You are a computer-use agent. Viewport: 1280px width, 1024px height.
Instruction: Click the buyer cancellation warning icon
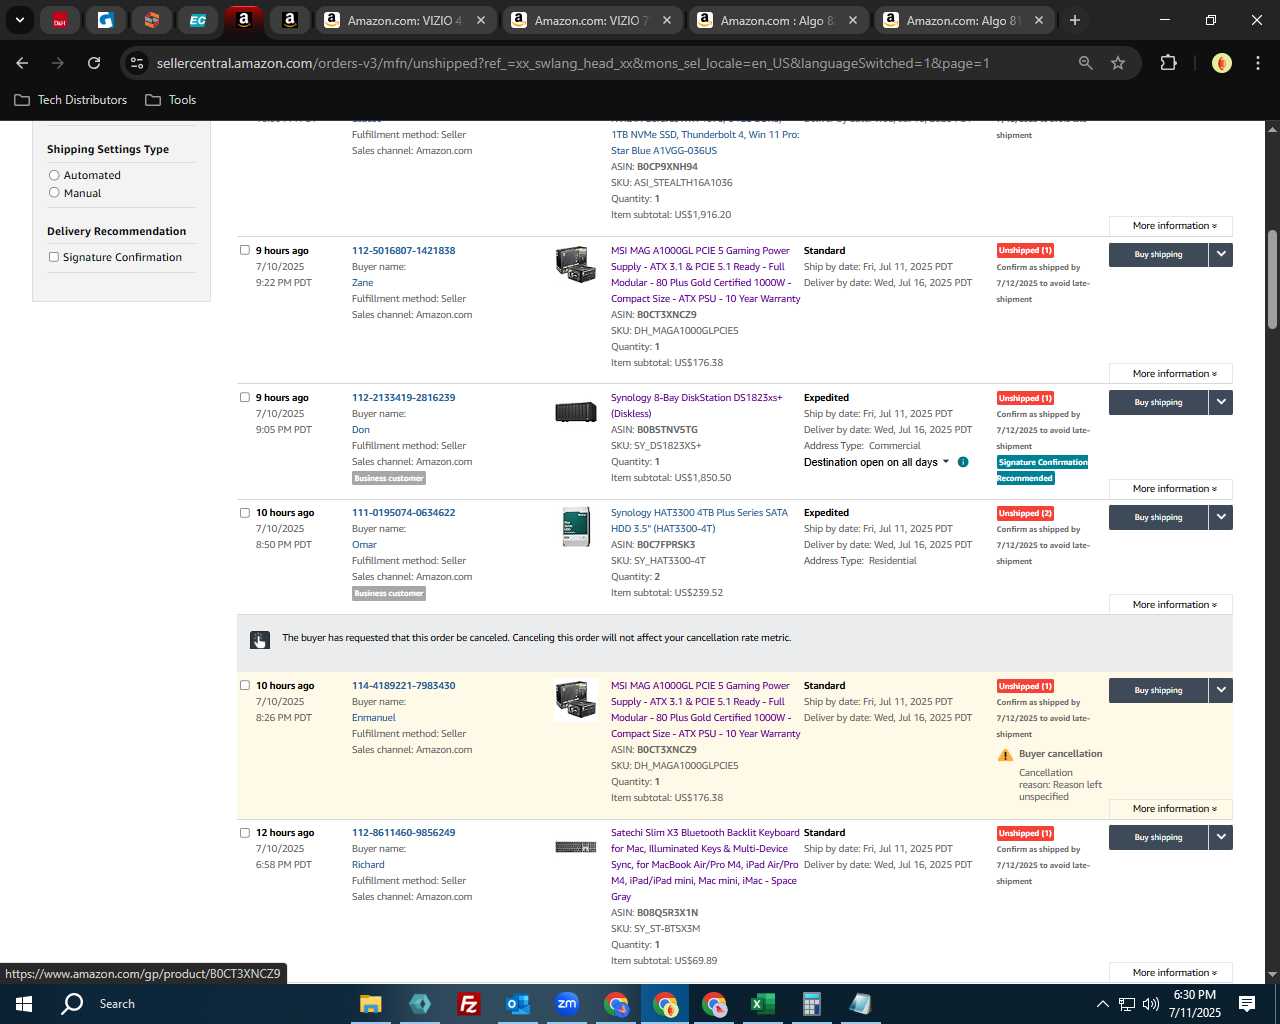coord(1005,755)
